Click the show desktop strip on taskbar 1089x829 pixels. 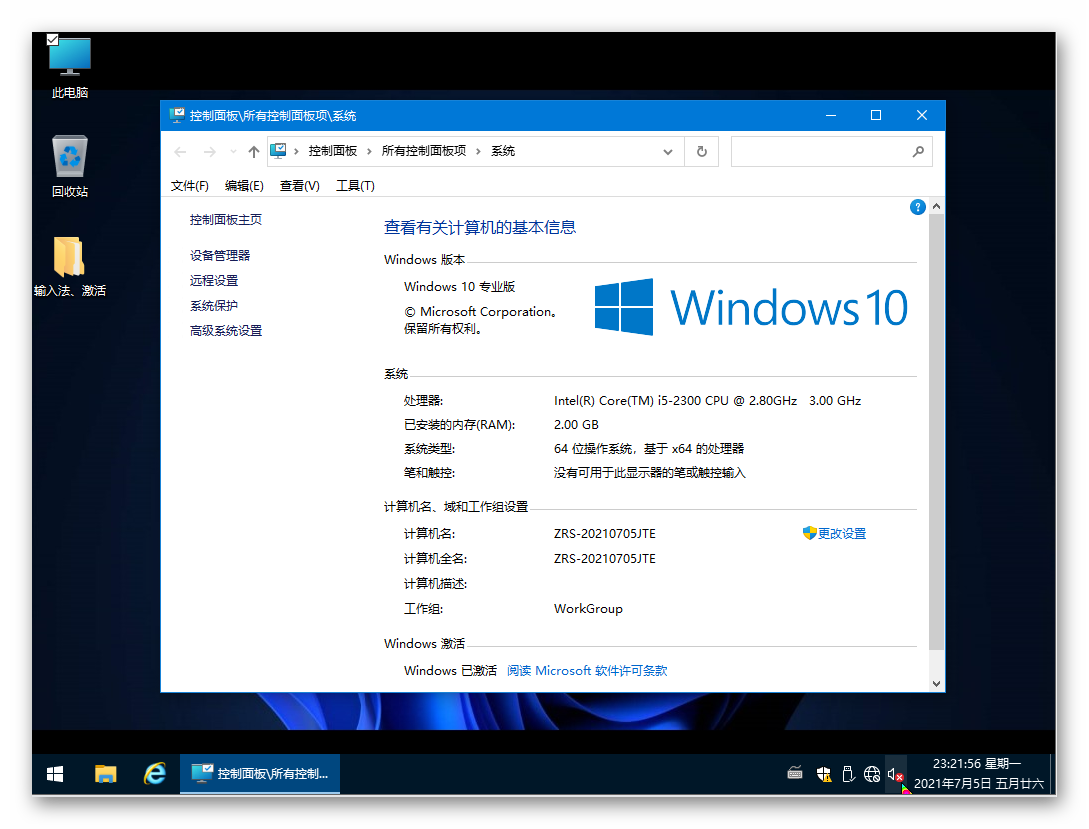pos(1052,774)
